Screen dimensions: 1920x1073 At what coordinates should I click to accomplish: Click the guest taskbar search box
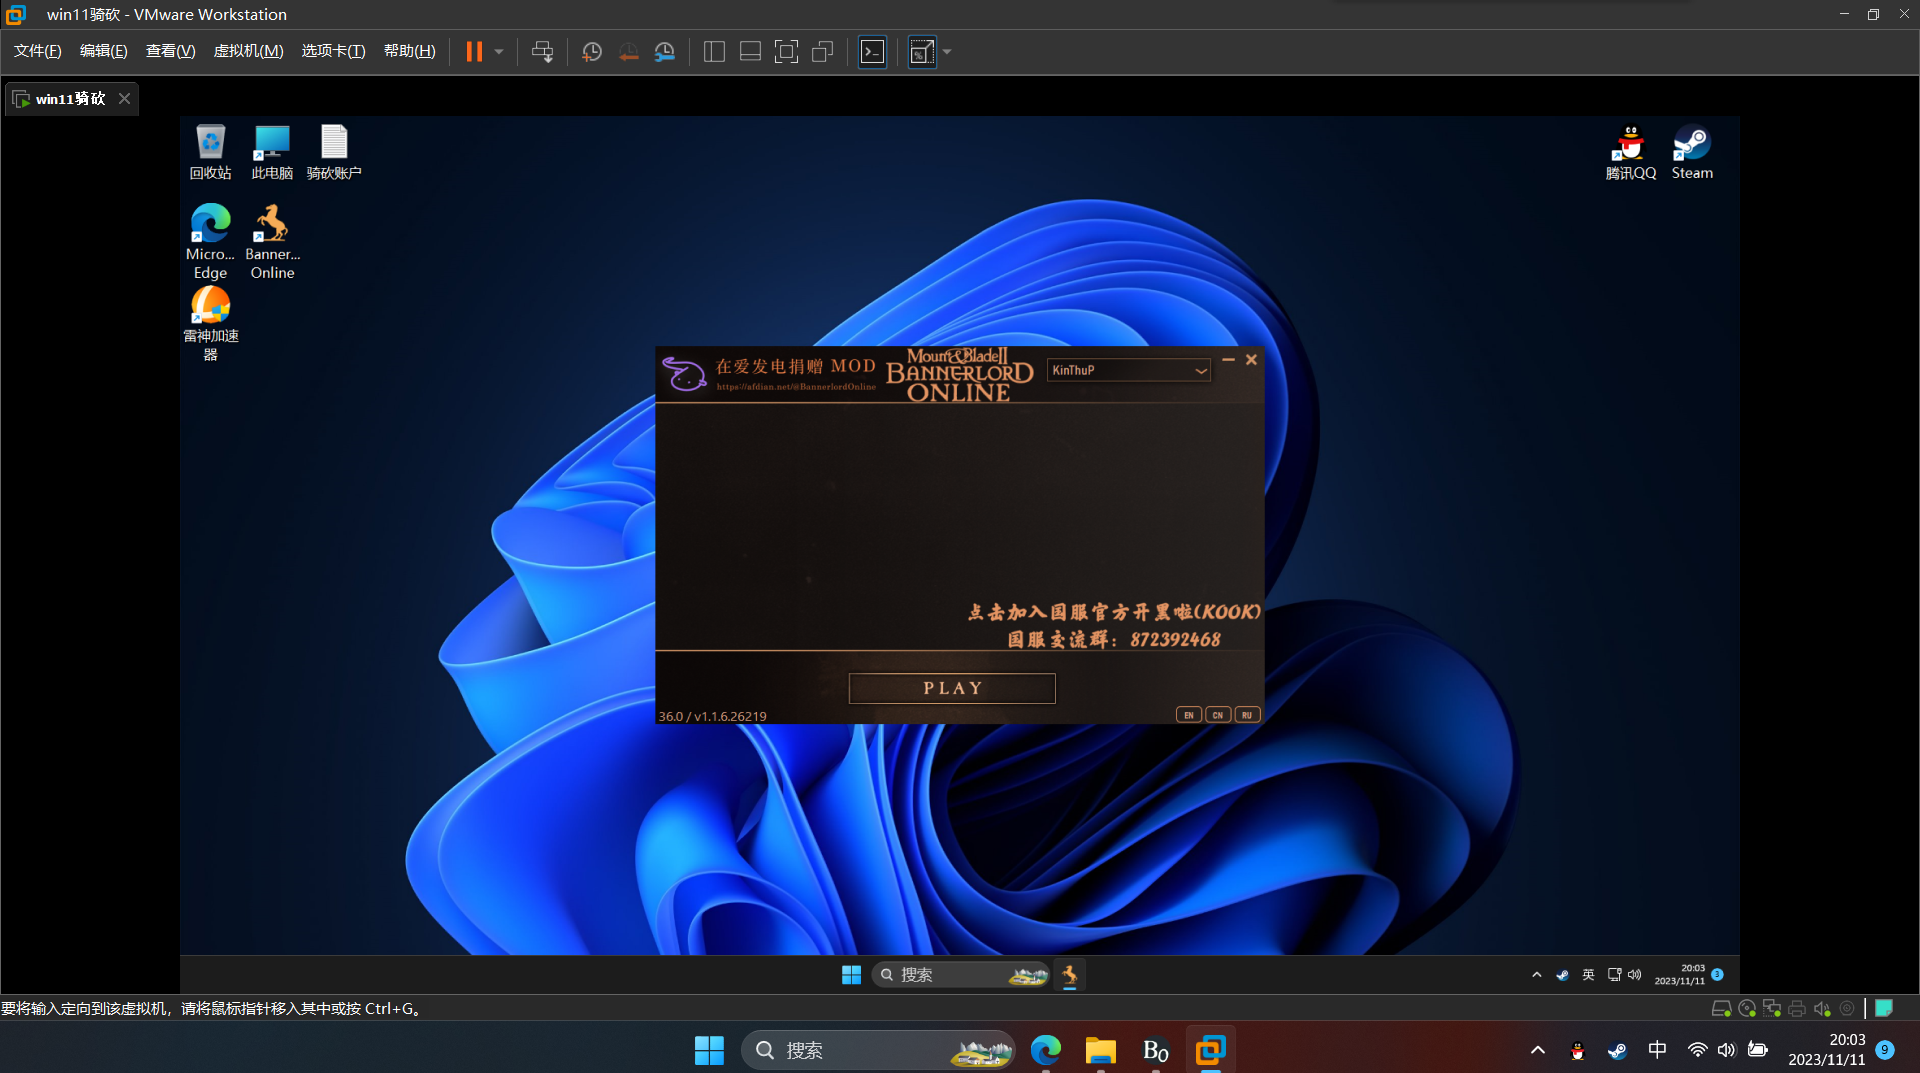click(x=961, y=975)
